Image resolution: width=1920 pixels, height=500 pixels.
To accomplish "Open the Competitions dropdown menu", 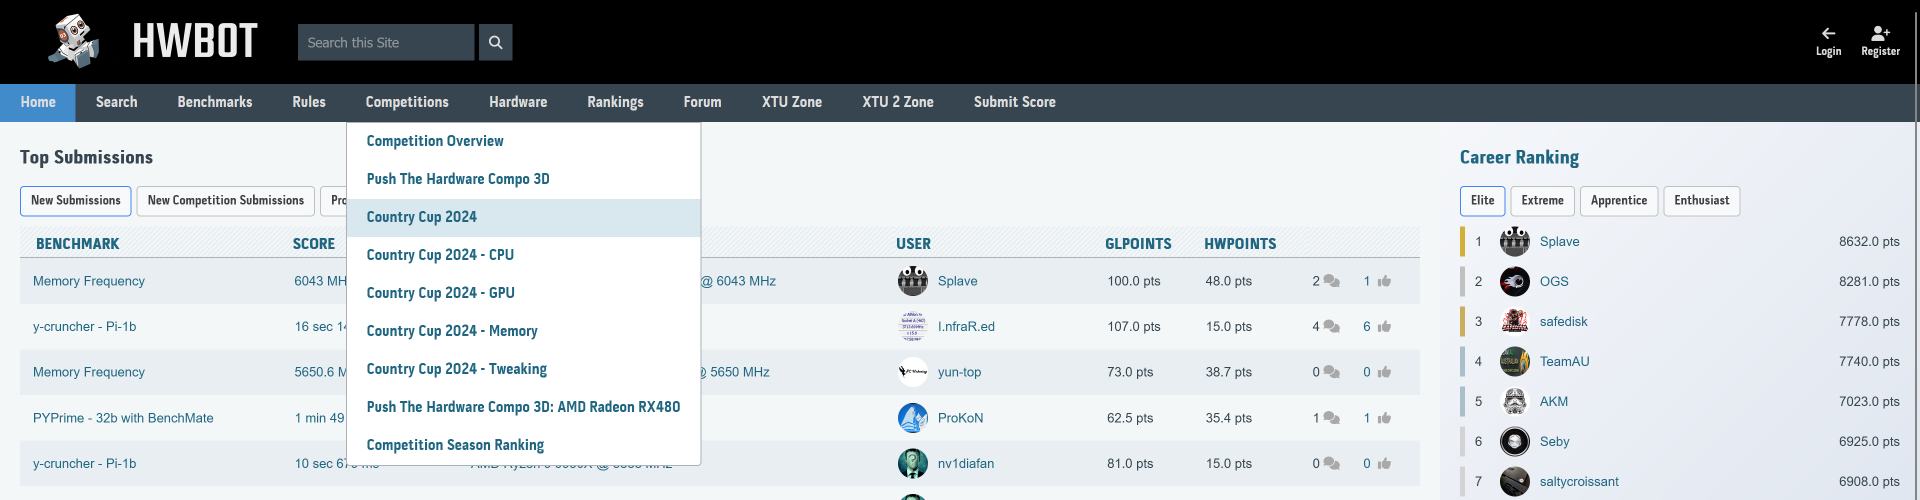I will [407, 102].
